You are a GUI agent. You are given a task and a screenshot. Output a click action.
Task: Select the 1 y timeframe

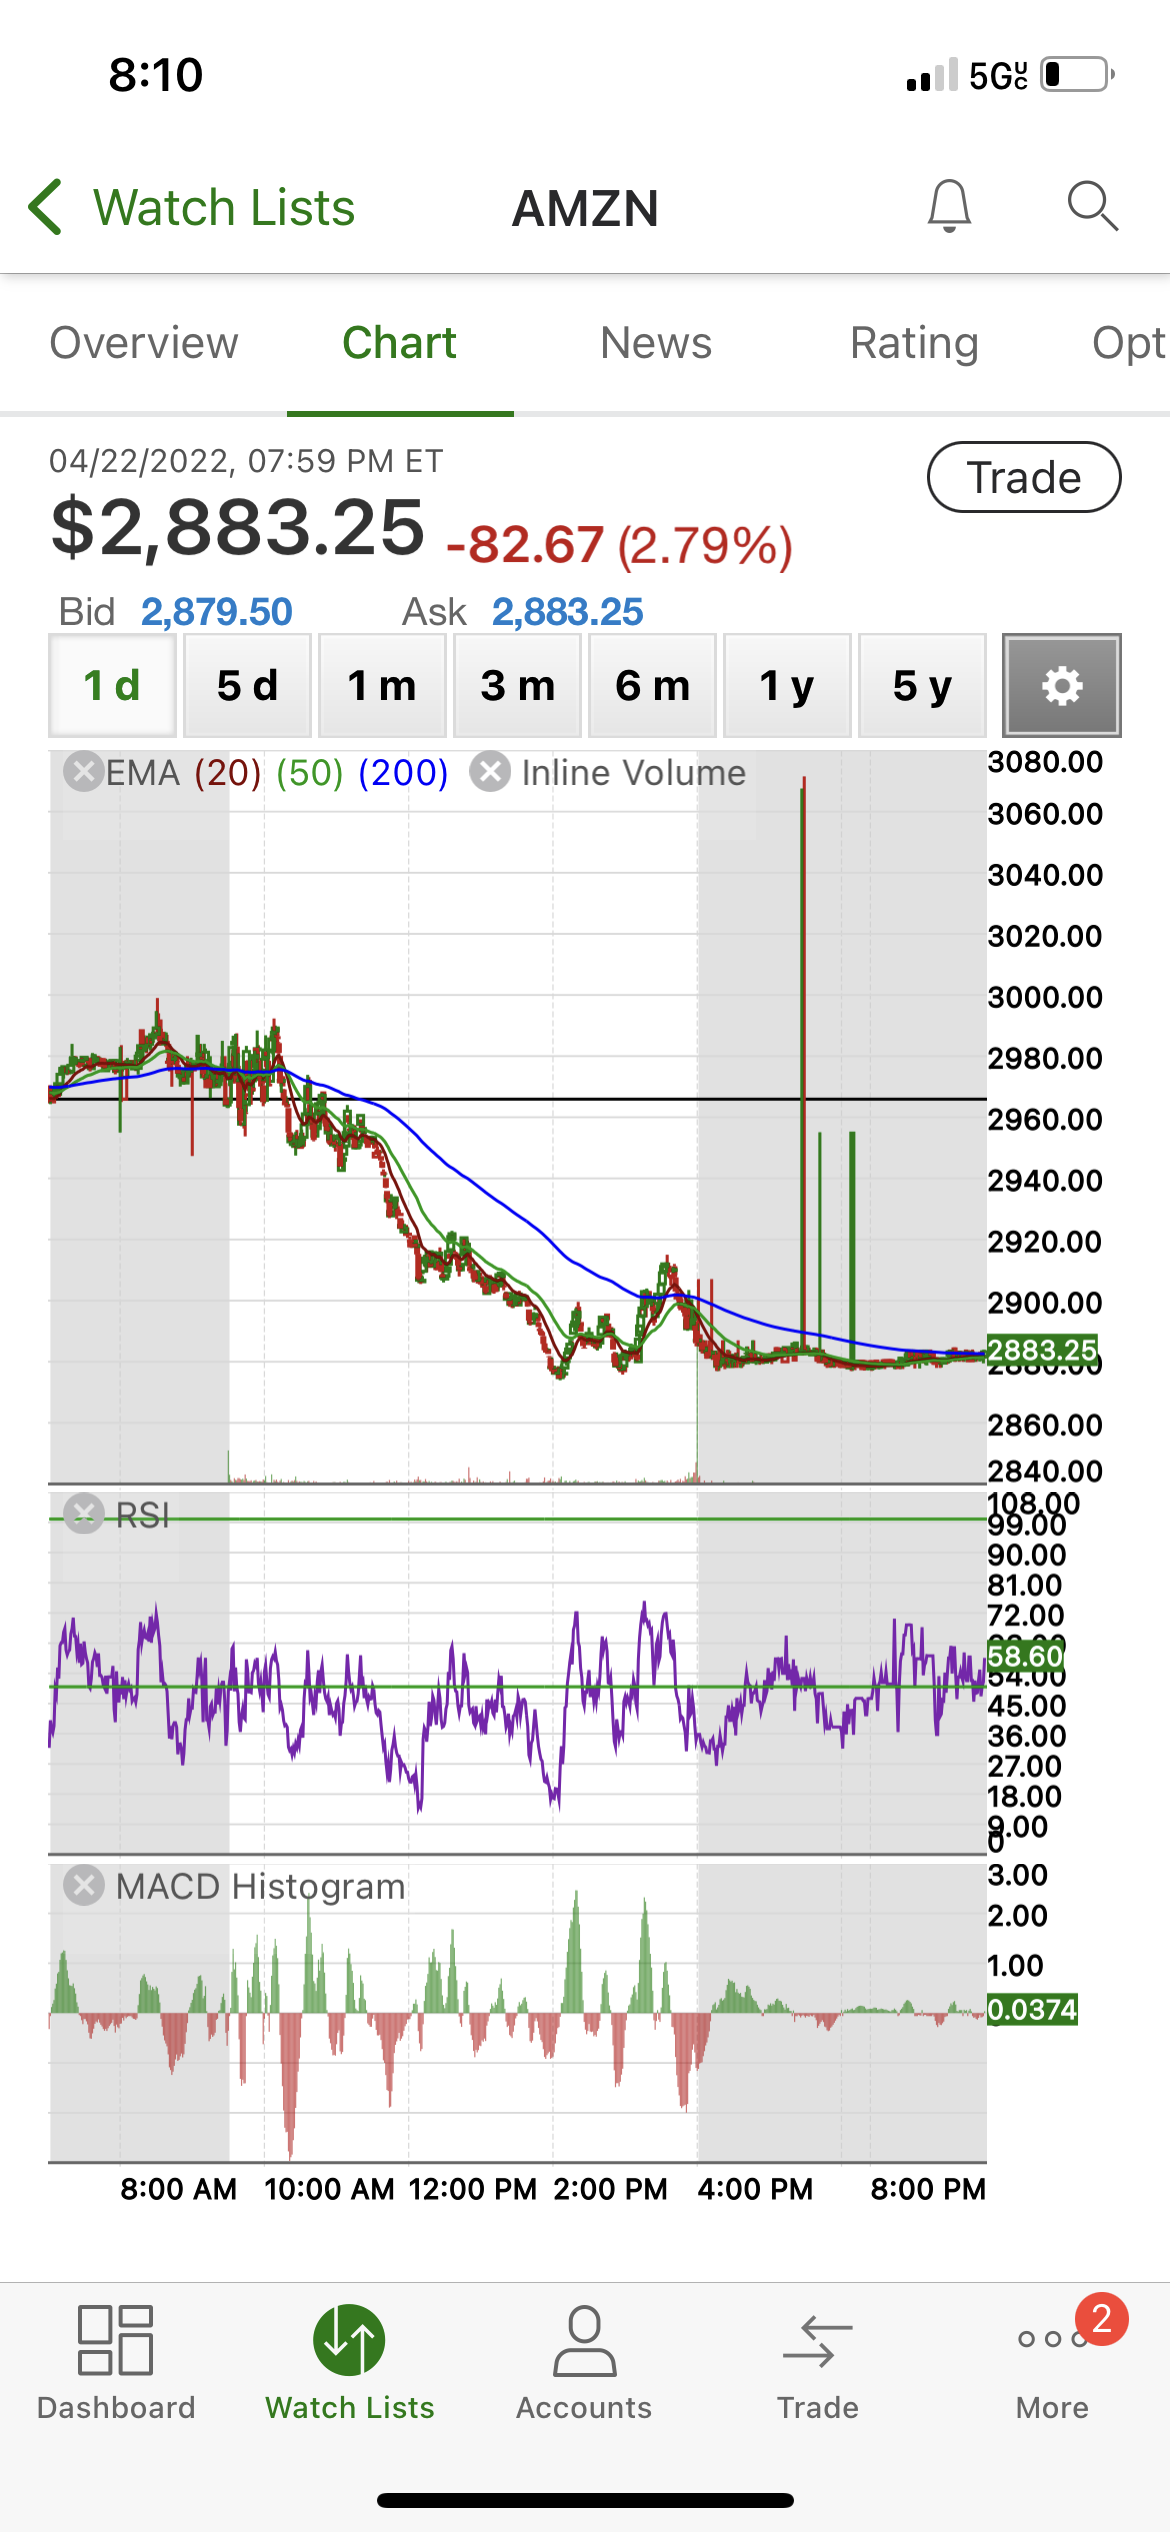point(787,685)
